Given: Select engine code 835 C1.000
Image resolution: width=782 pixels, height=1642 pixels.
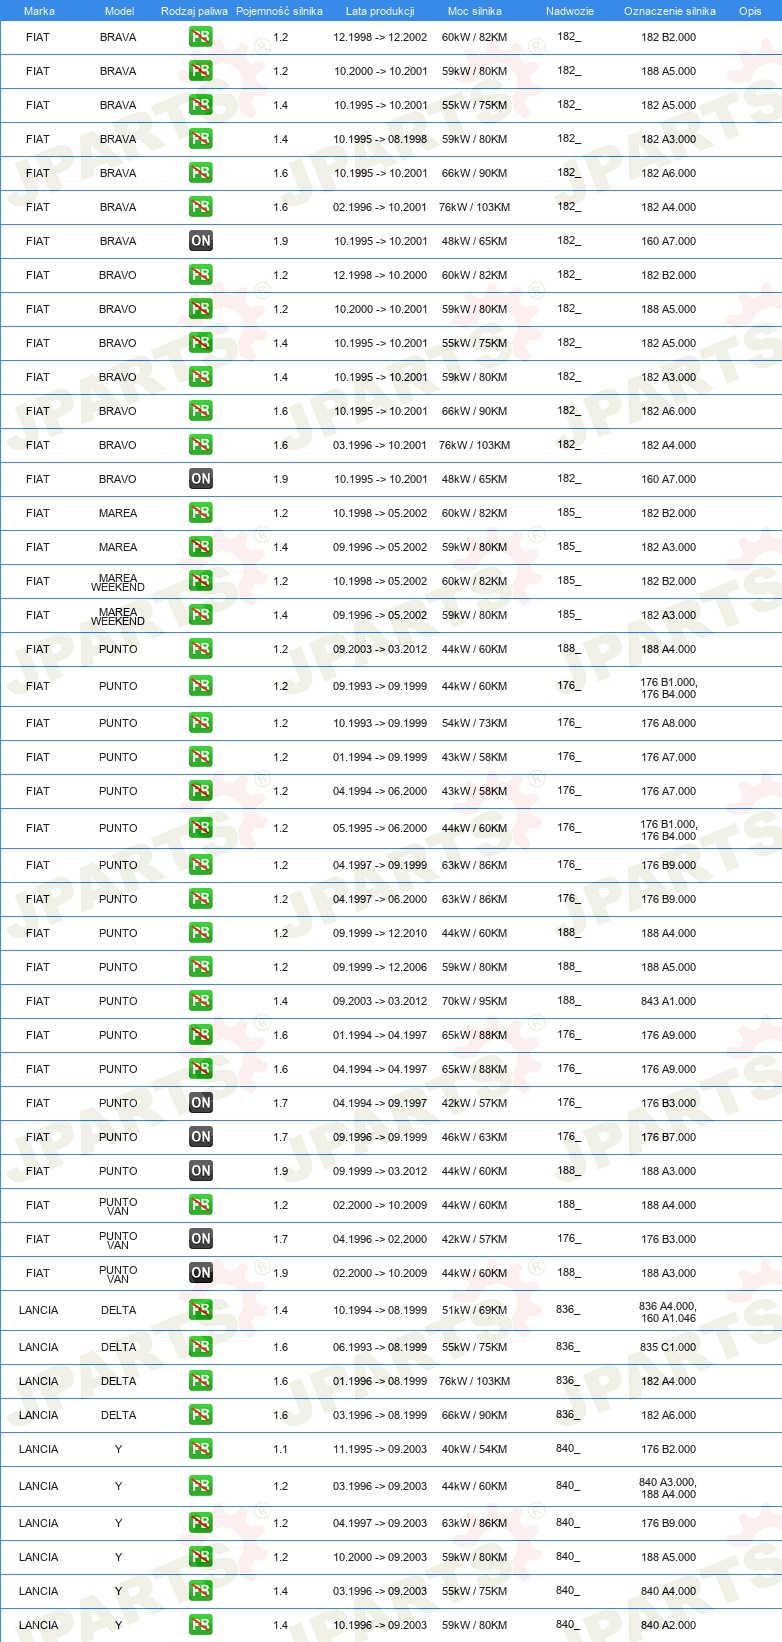Looking at the screenshot, I should 669,1347.
